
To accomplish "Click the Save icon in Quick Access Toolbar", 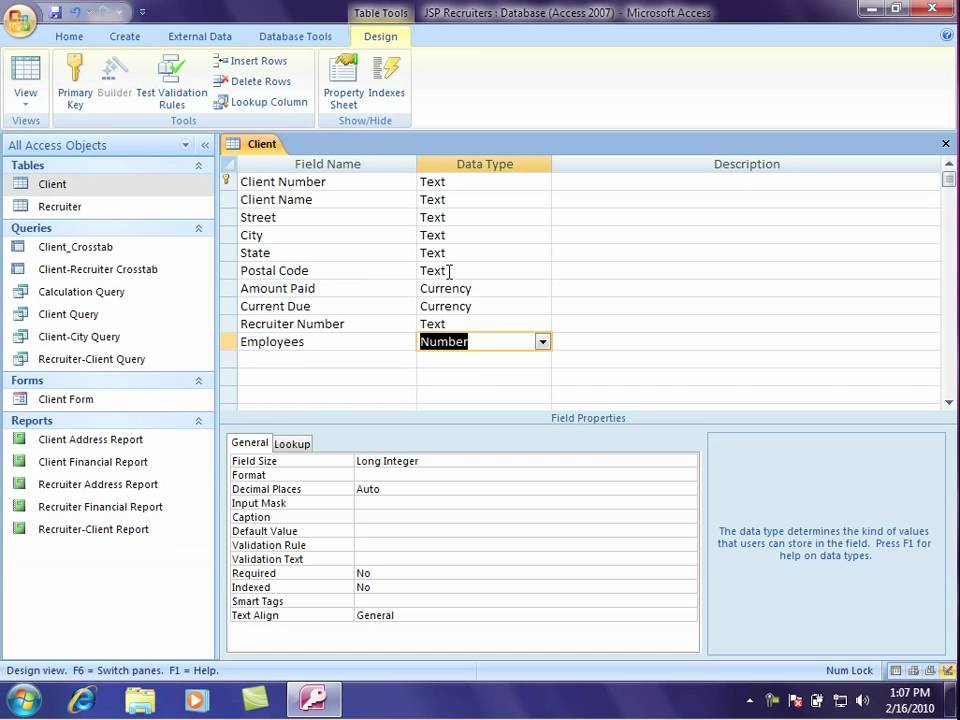I will pyautogui.click(x=56, y=12).
